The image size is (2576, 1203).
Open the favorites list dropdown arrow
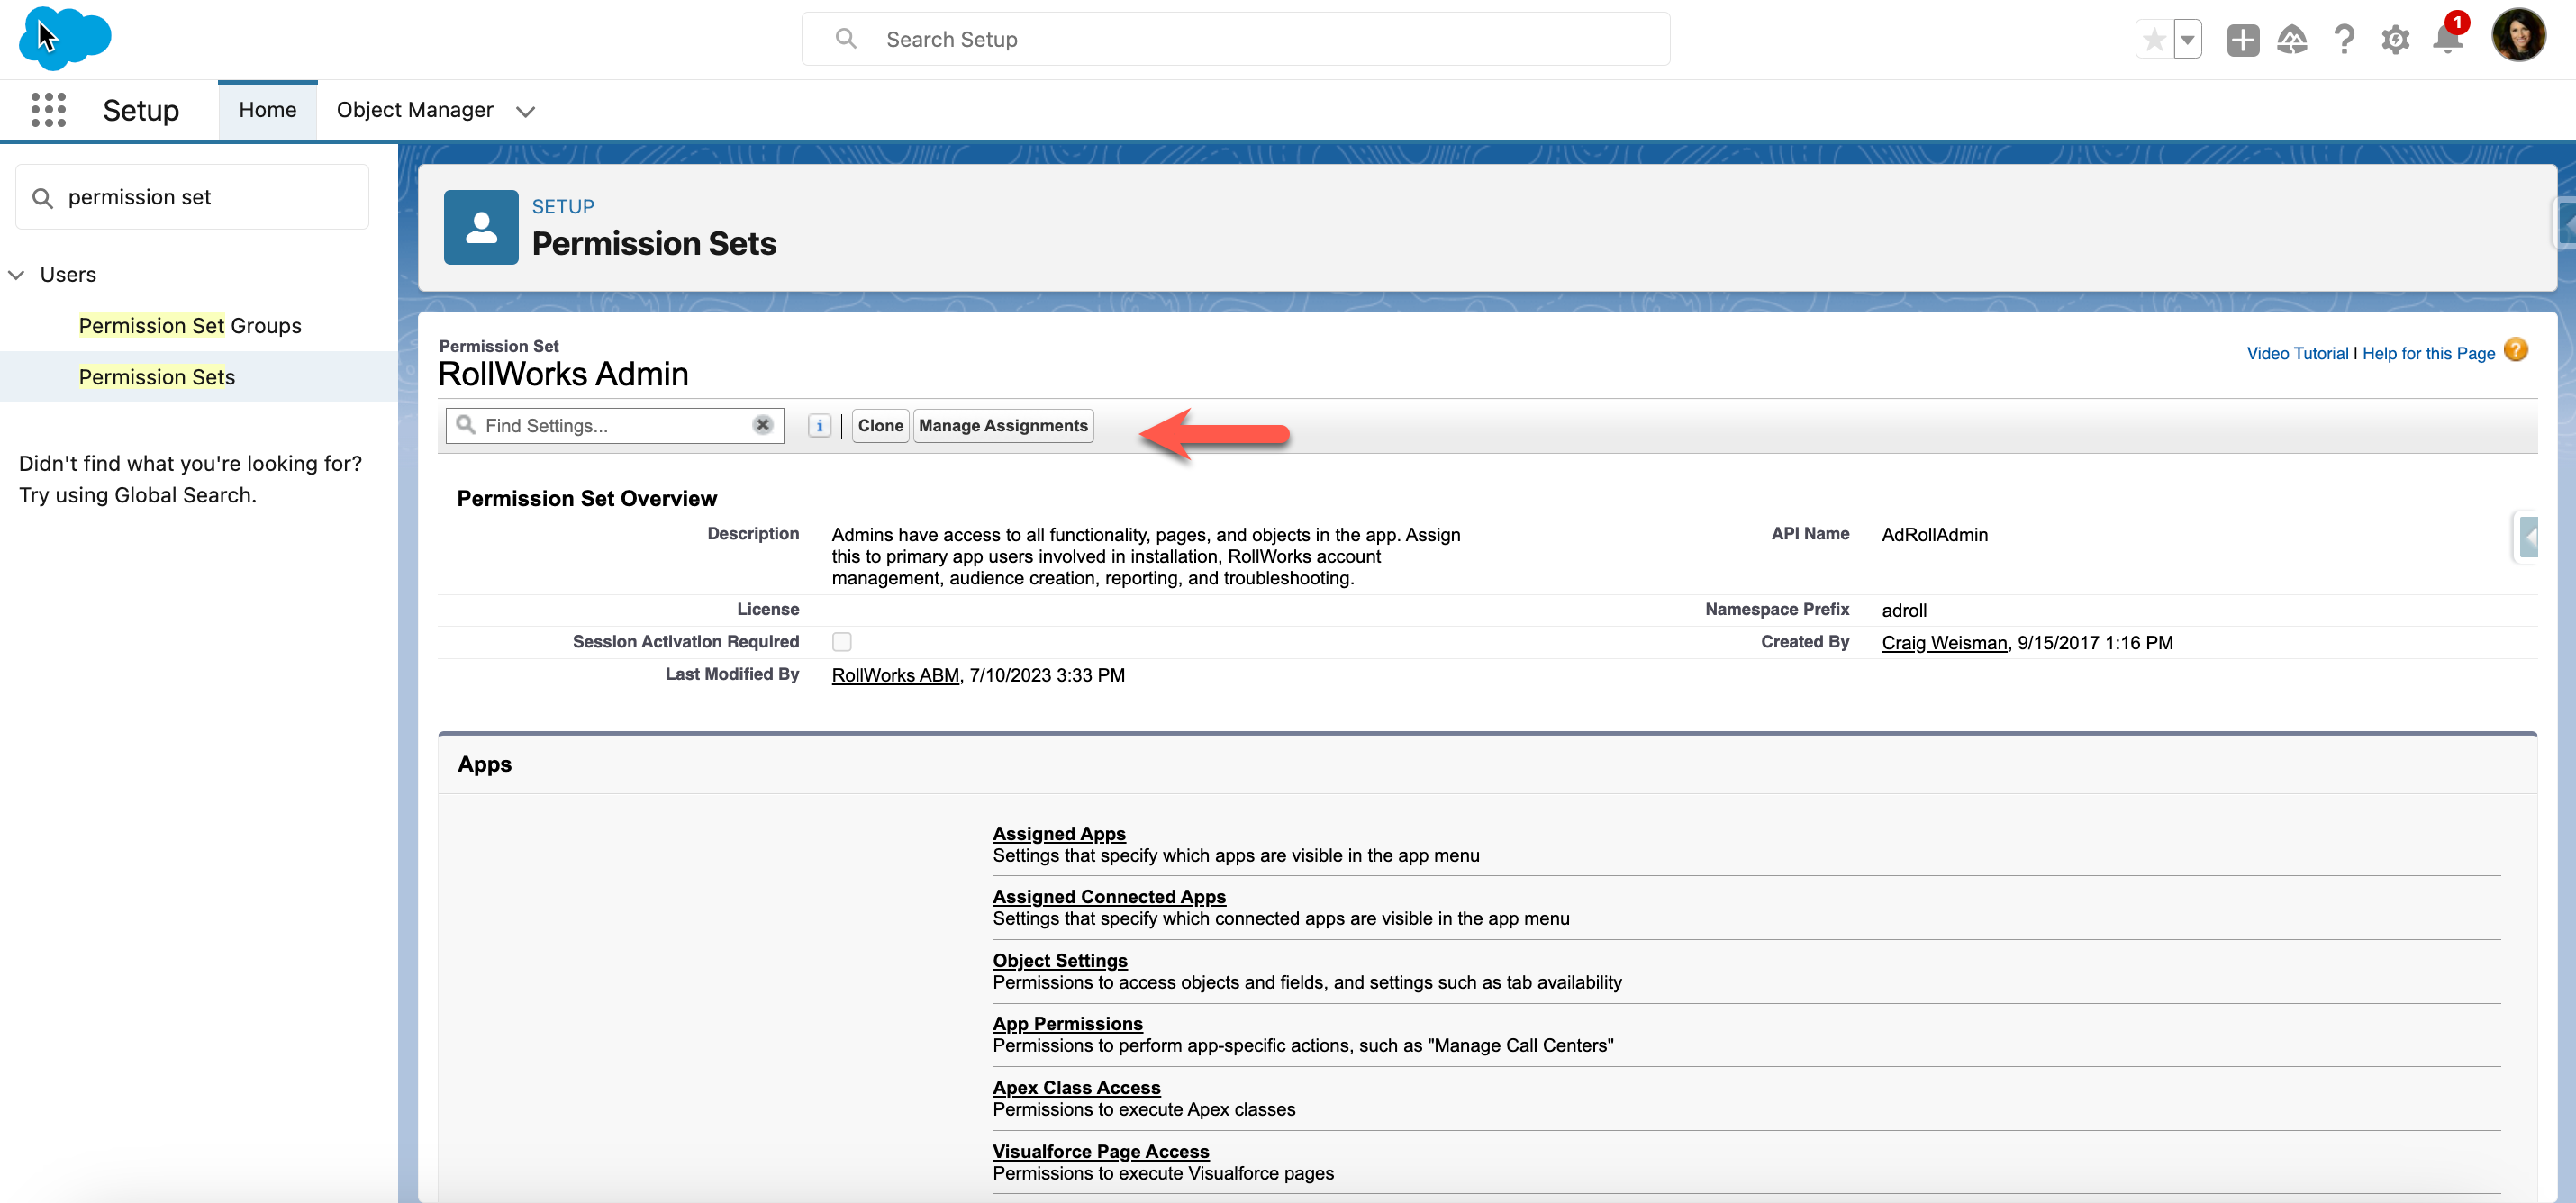pos(2187,40)
